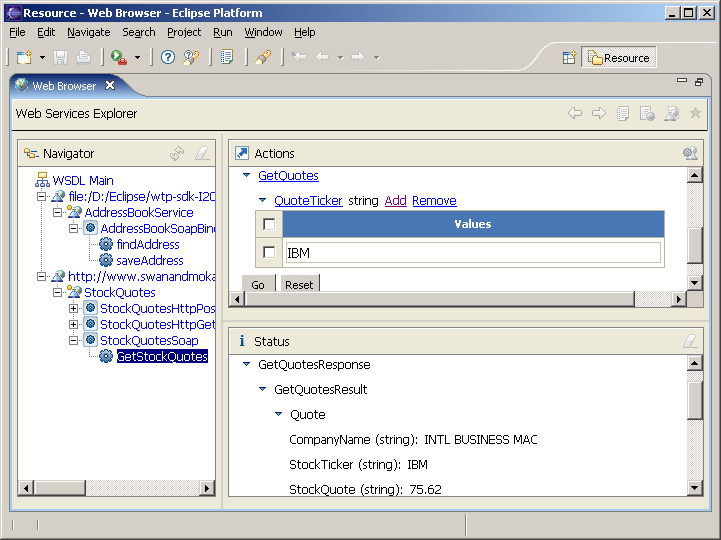The width and height of the screenshot is (721, 540).
Task: Collapse the GetQuotesResult triangle
Action: (263, 389)
